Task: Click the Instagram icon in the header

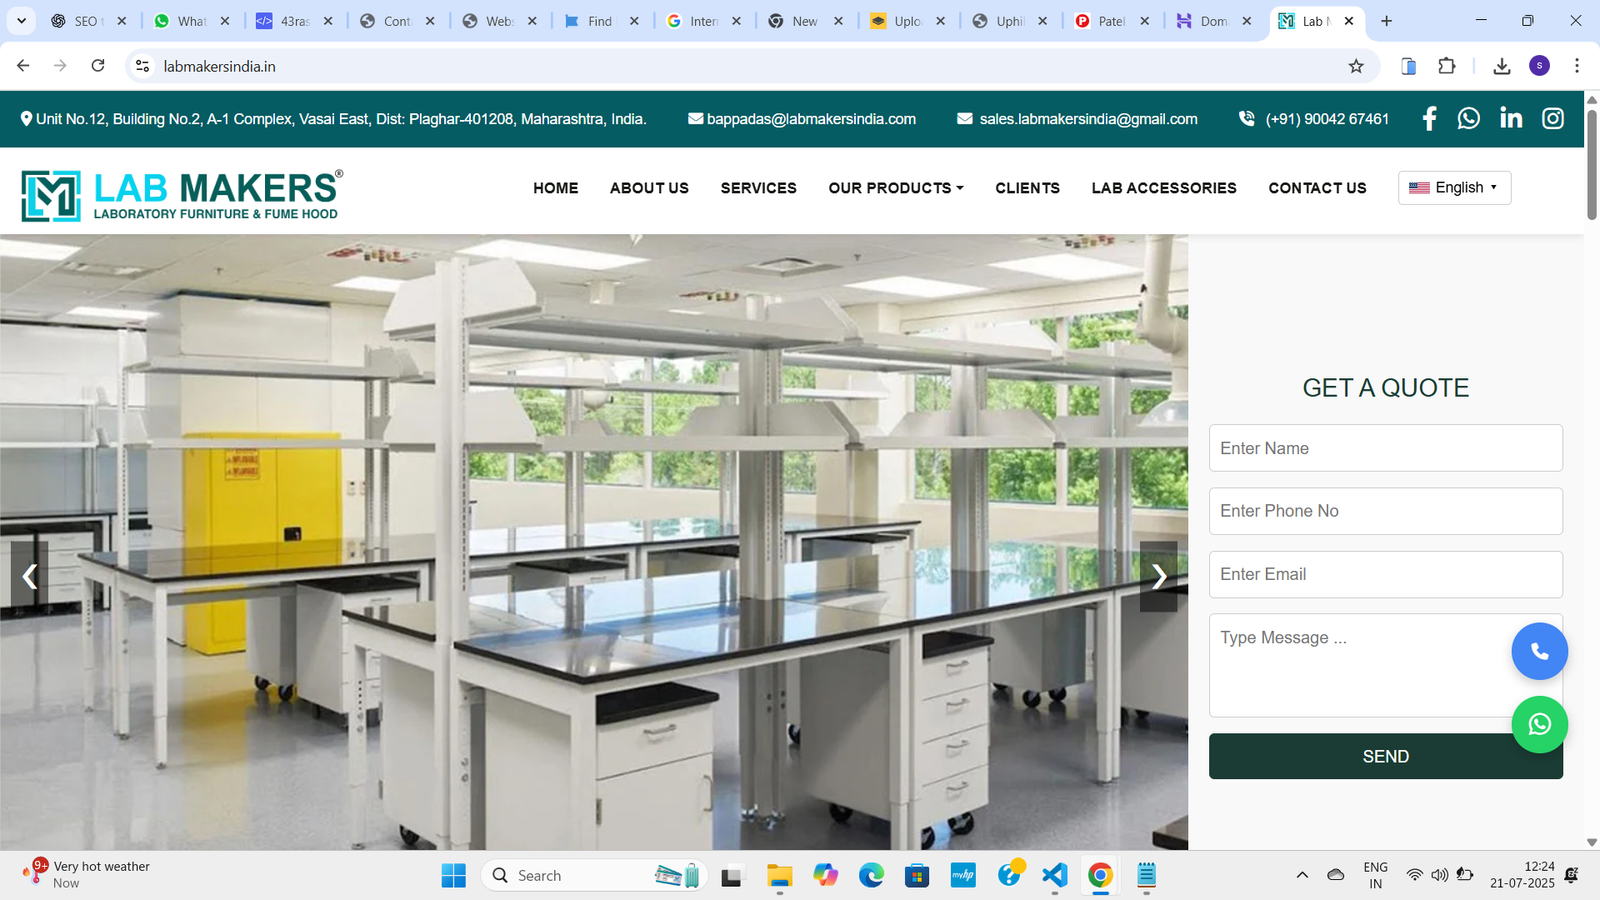Action: coord(1552,118)
